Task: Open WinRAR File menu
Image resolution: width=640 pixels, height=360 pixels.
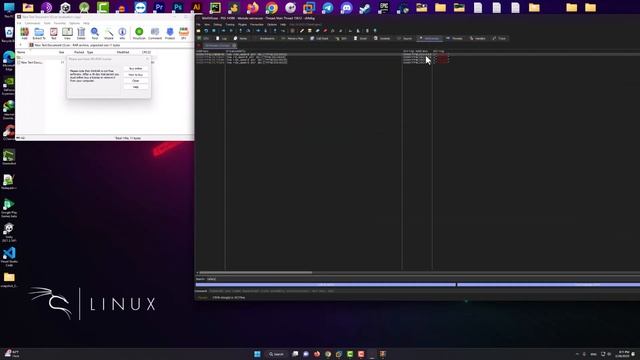Action: [19, 23]
